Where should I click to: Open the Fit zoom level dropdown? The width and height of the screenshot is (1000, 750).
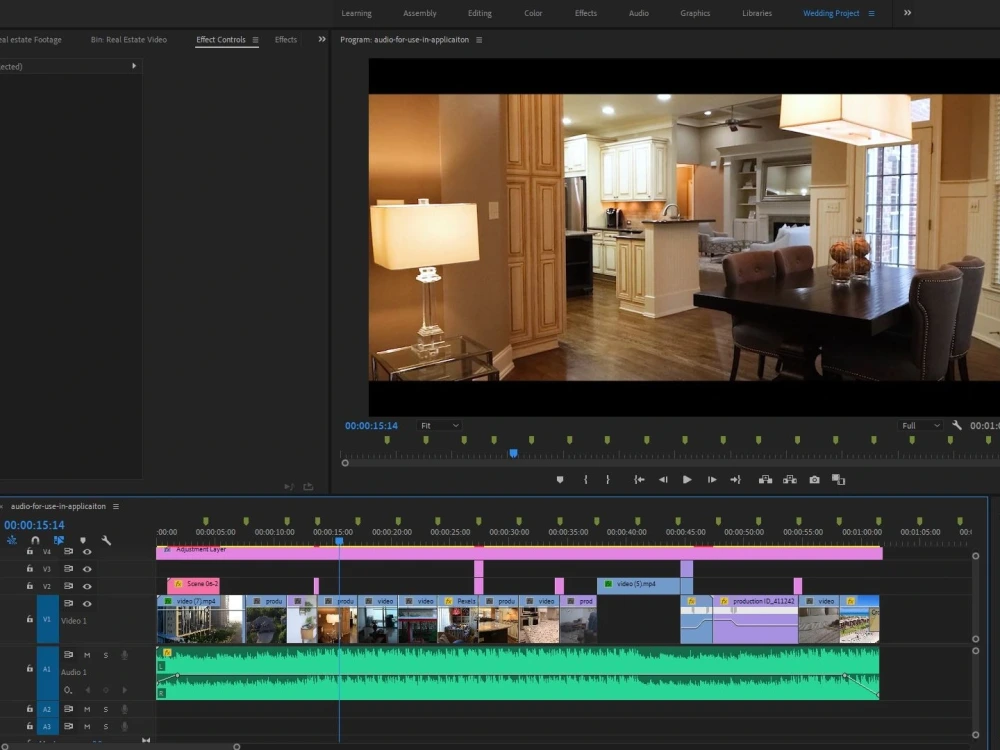(439, 425)
